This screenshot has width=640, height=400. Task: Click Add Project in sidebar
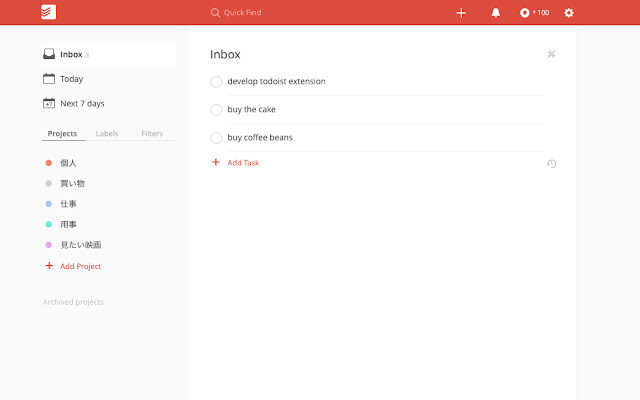point(80,266)
